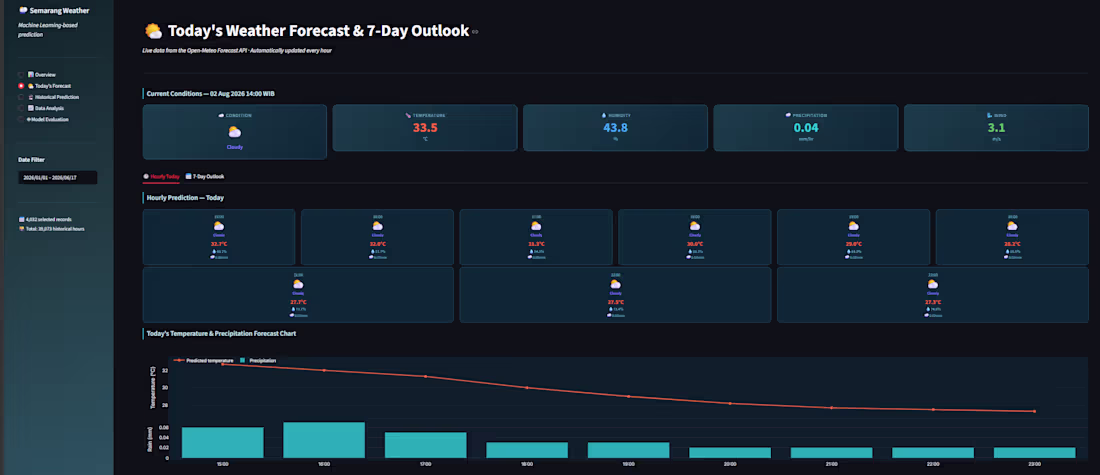Click the cloudy icon in the 27.7°C card
The image size is (1100, 475).
click(x=298, y=284)
